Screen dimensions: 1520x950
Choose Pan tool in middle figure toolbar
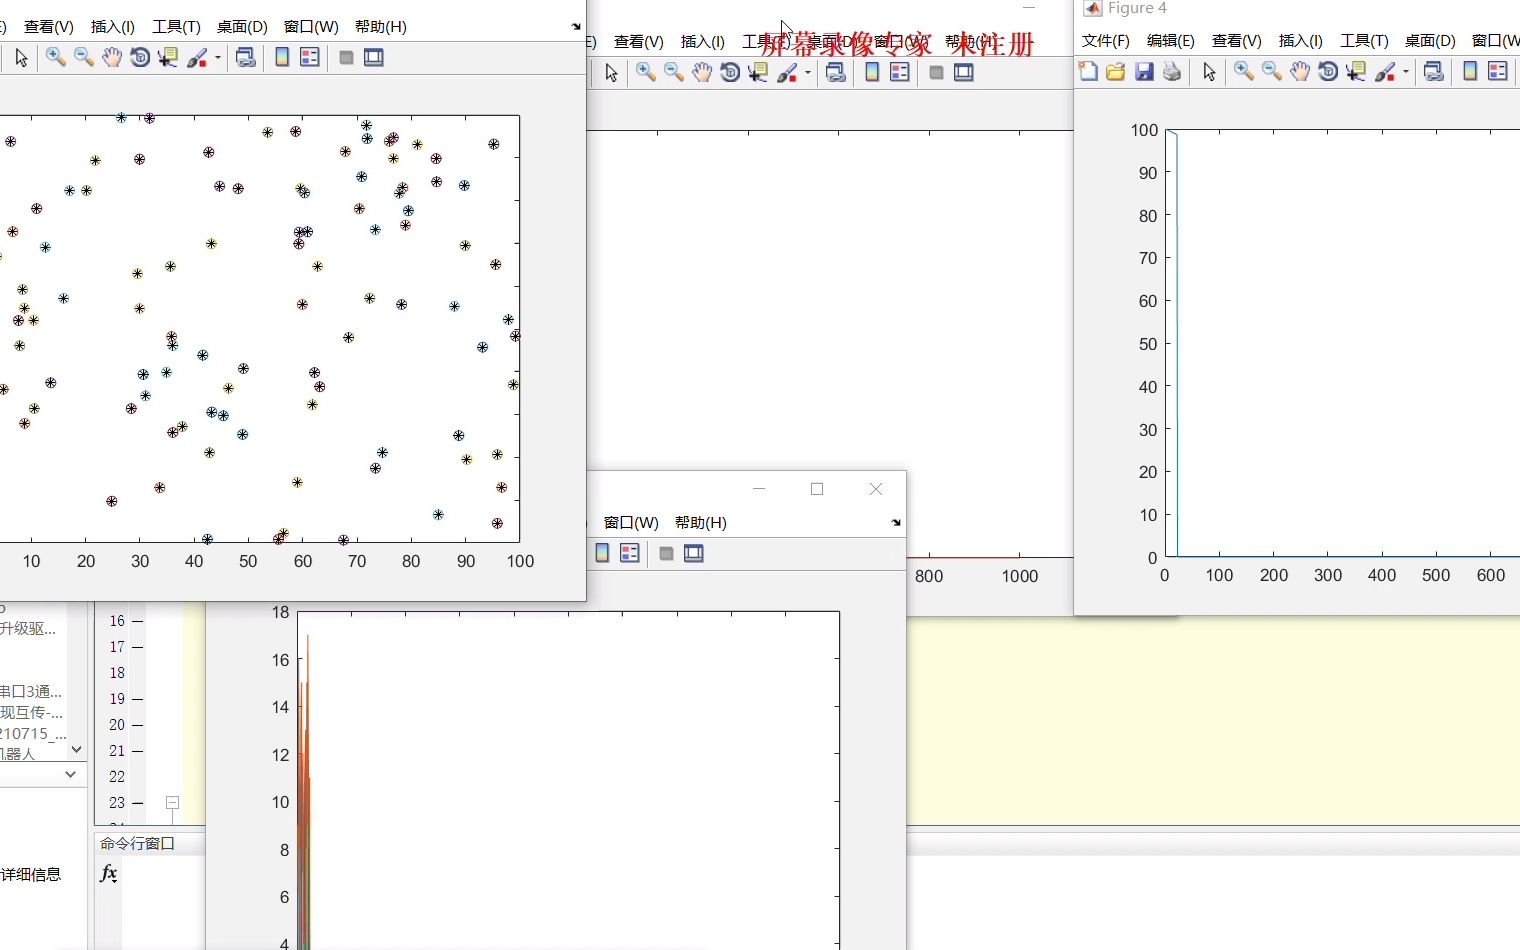(702, 72)
